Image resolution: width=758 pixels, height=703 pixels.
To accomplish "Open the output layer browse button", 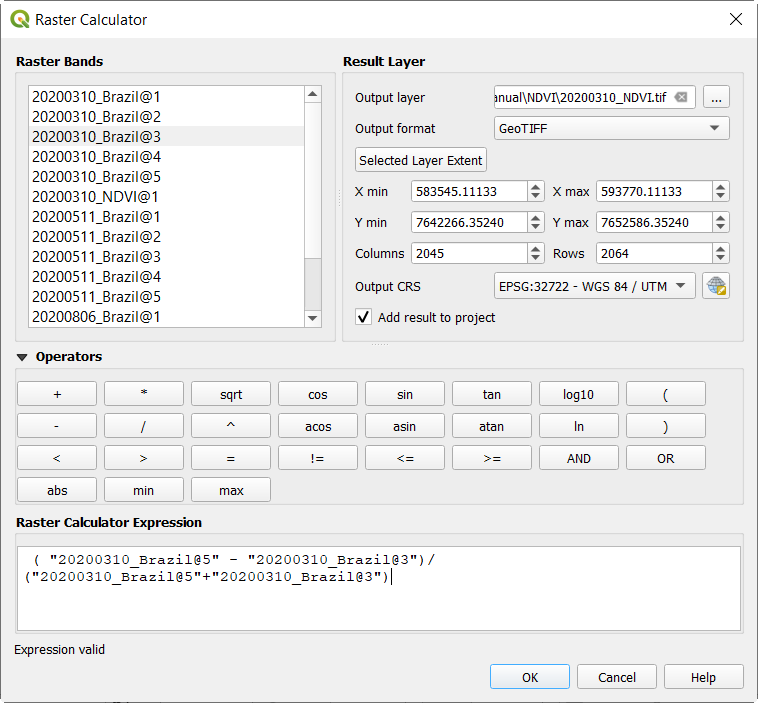I will pos(716,97).
